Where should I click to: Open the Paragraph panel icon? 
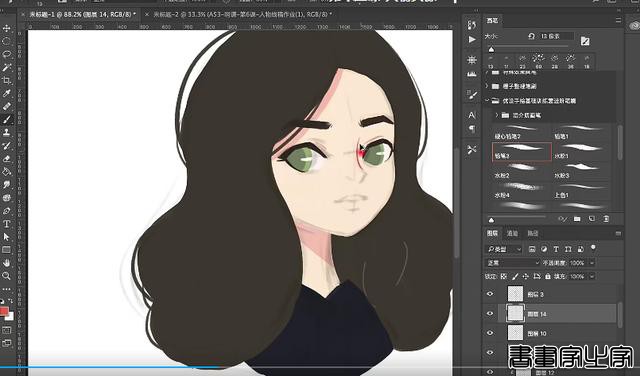point(472,129)
